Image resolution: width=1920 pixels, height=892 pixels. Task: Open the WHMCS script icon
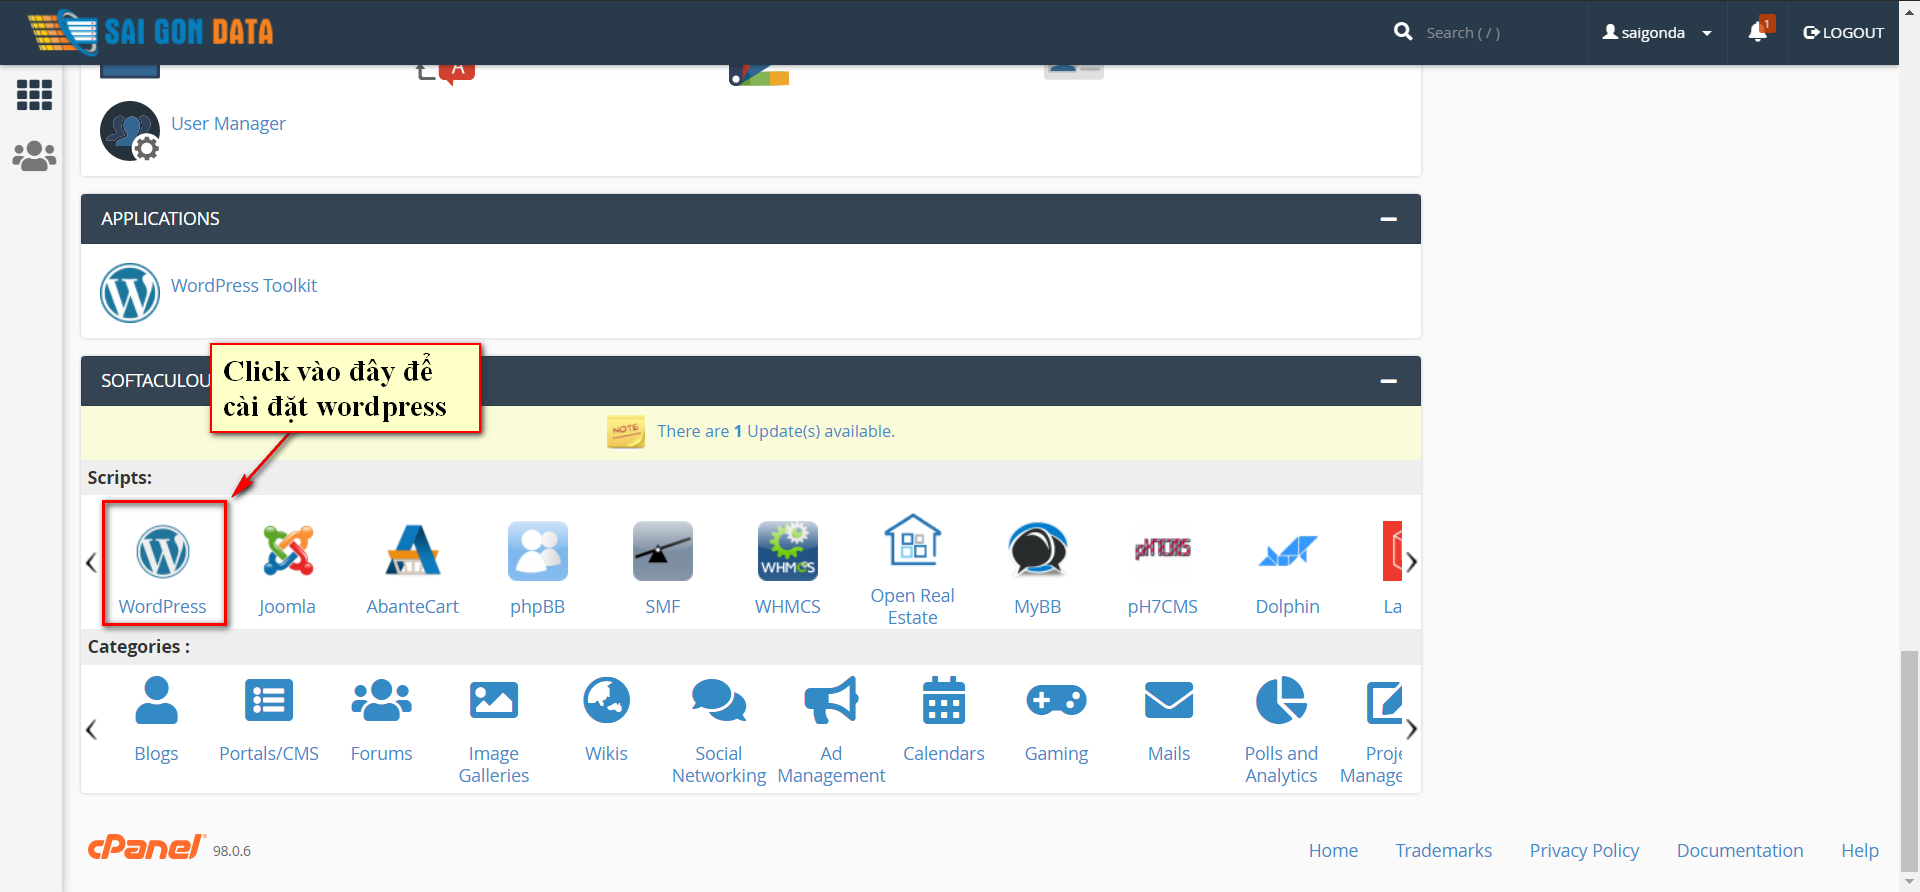click(788, 551)
